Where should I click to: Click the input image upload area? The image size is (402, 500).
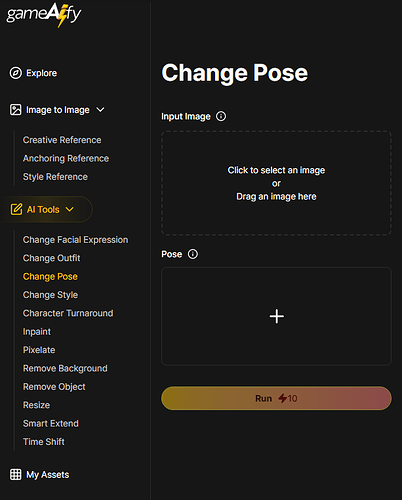(276, 183)
